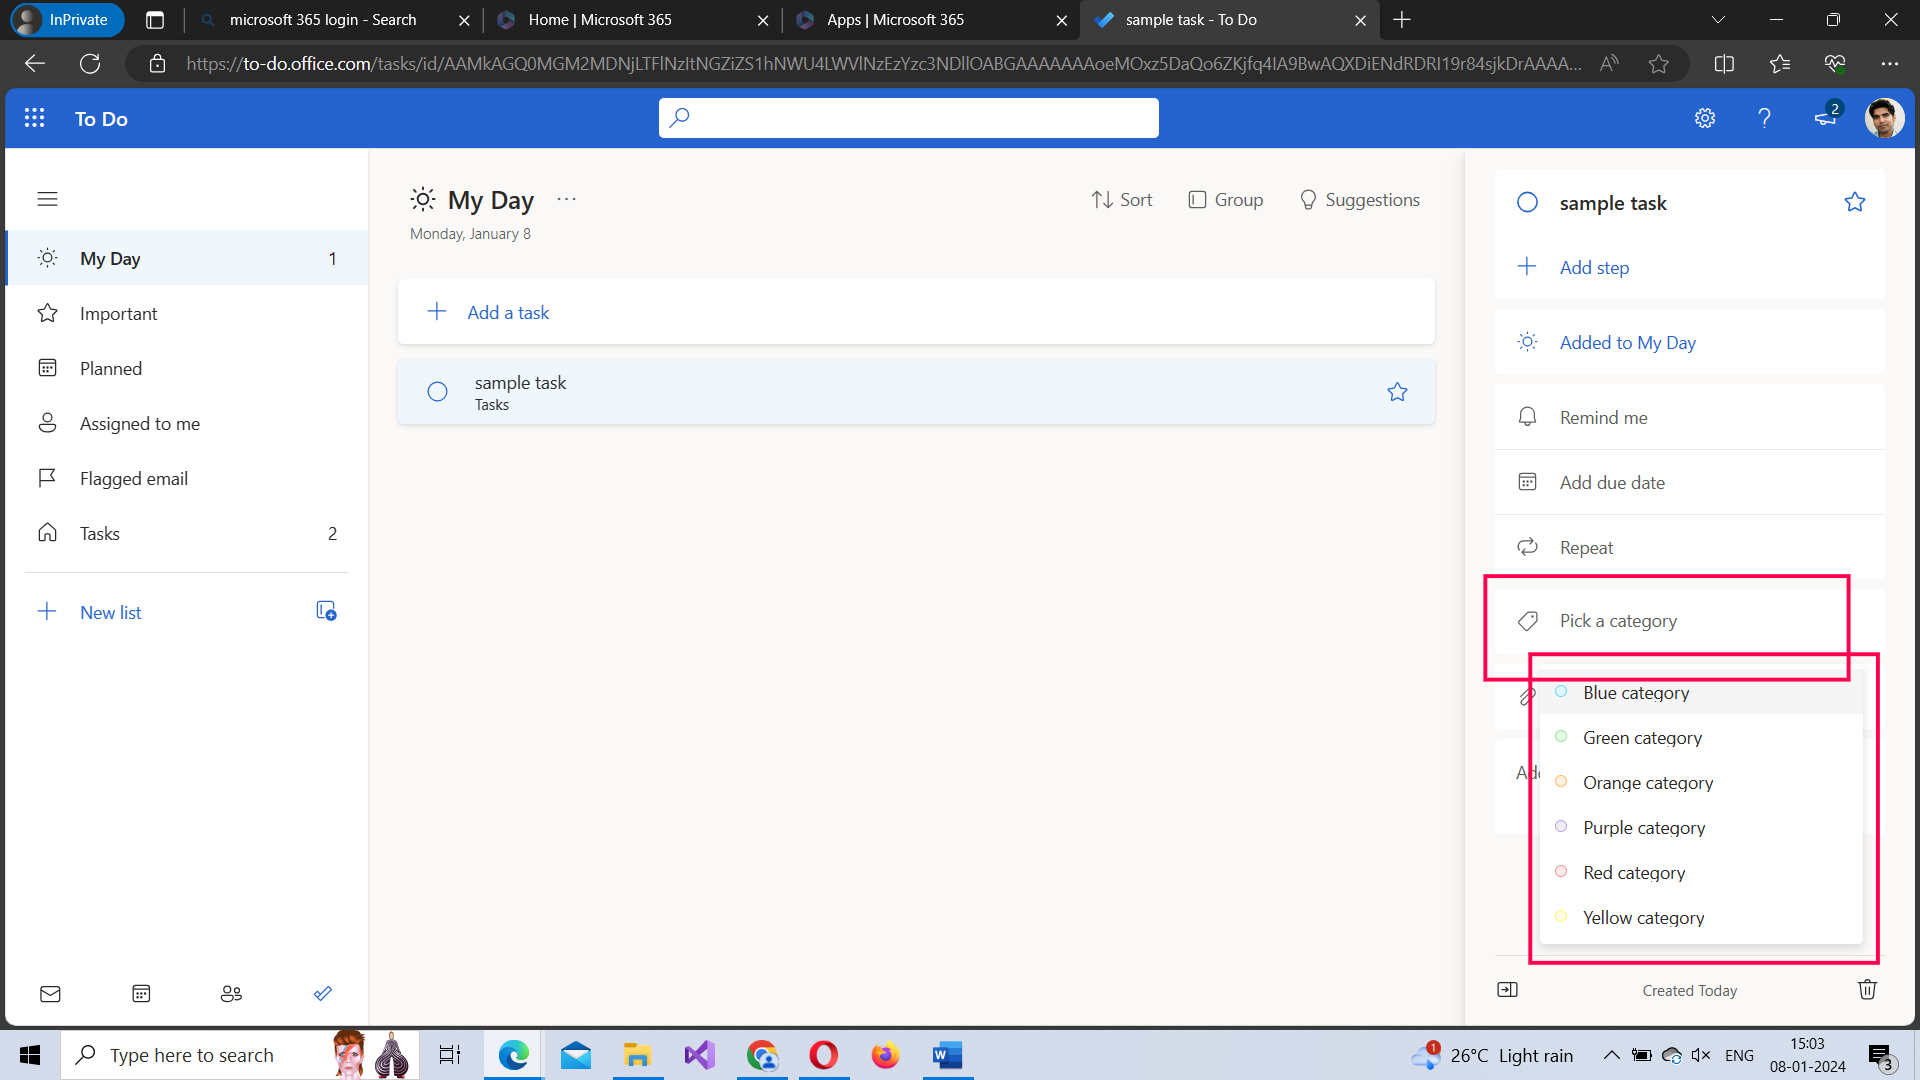Mark sample task as complete in the list
Screen dimensions: 1920x1080
click(437, 391)
